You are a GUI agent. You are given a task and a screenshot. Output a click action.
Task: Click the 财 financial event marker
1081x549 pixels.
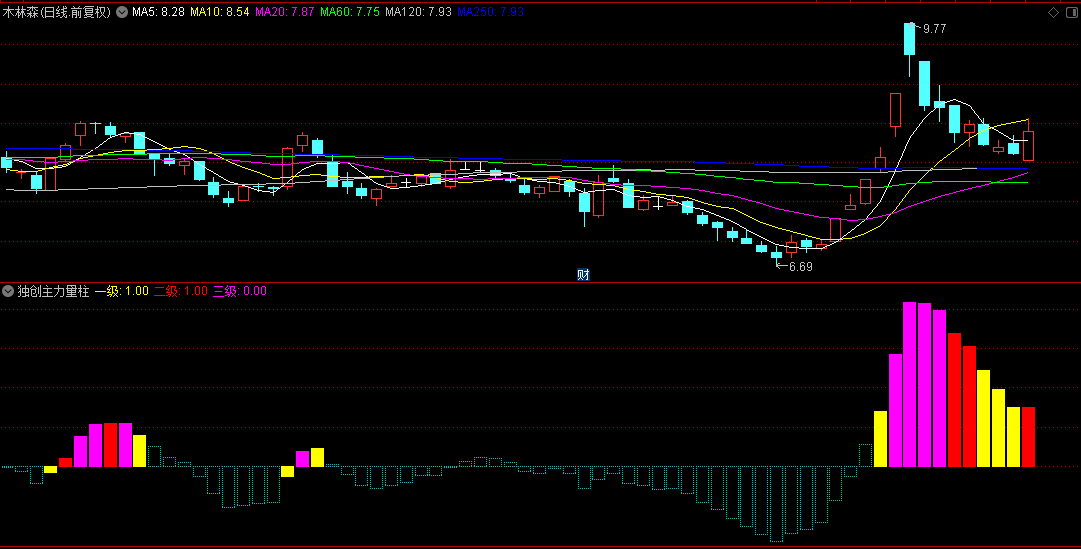click(x=582, y=274)
